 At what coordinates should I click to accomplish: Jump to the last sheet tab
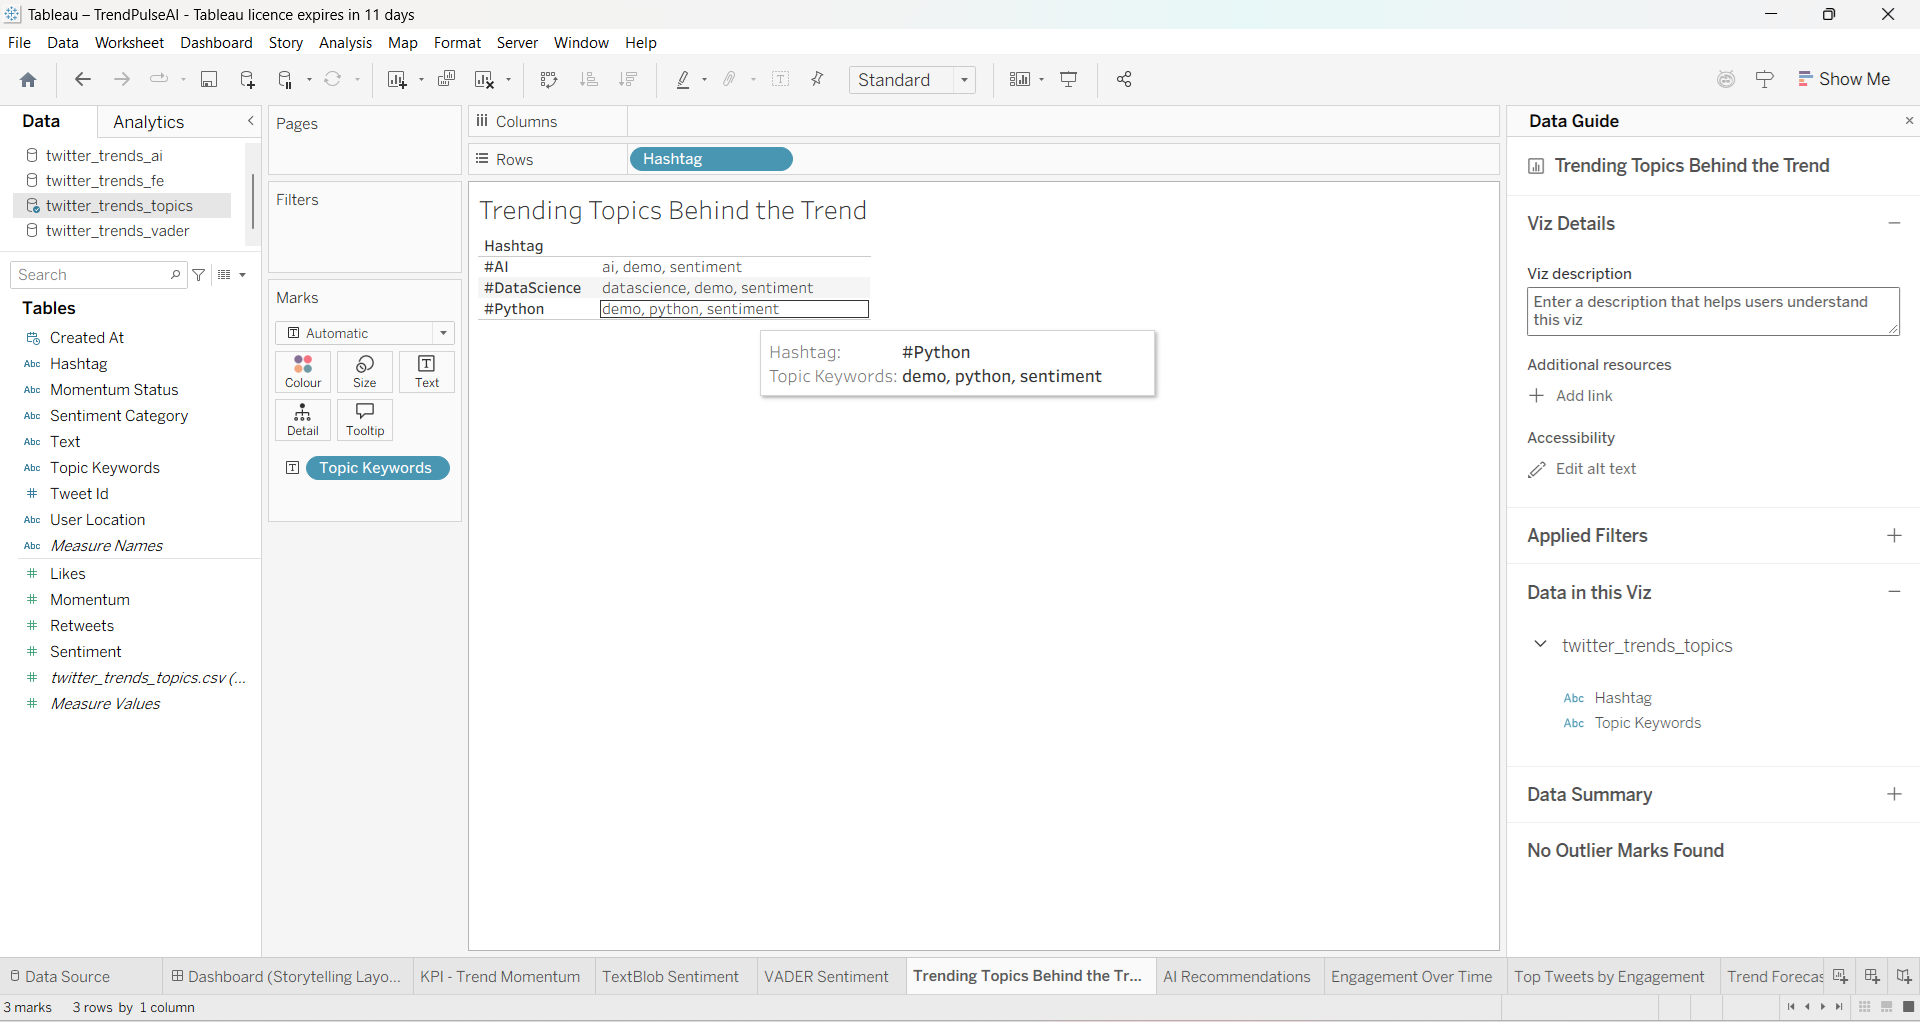pos(1840,1007)
